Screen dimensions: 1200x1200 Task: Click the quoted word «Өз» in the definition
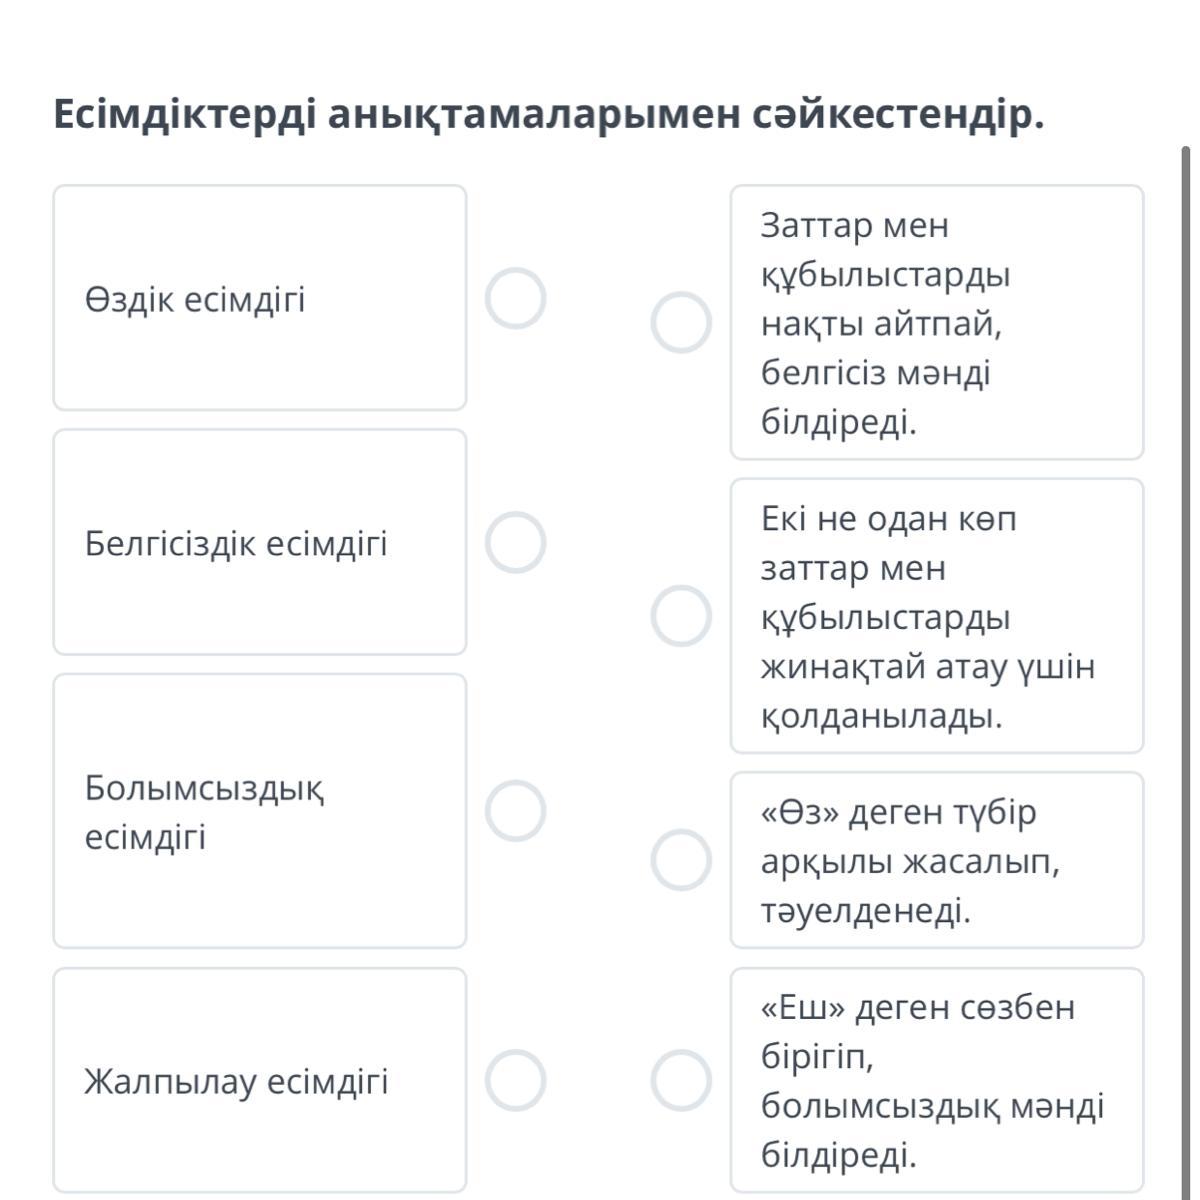(799, 813)
